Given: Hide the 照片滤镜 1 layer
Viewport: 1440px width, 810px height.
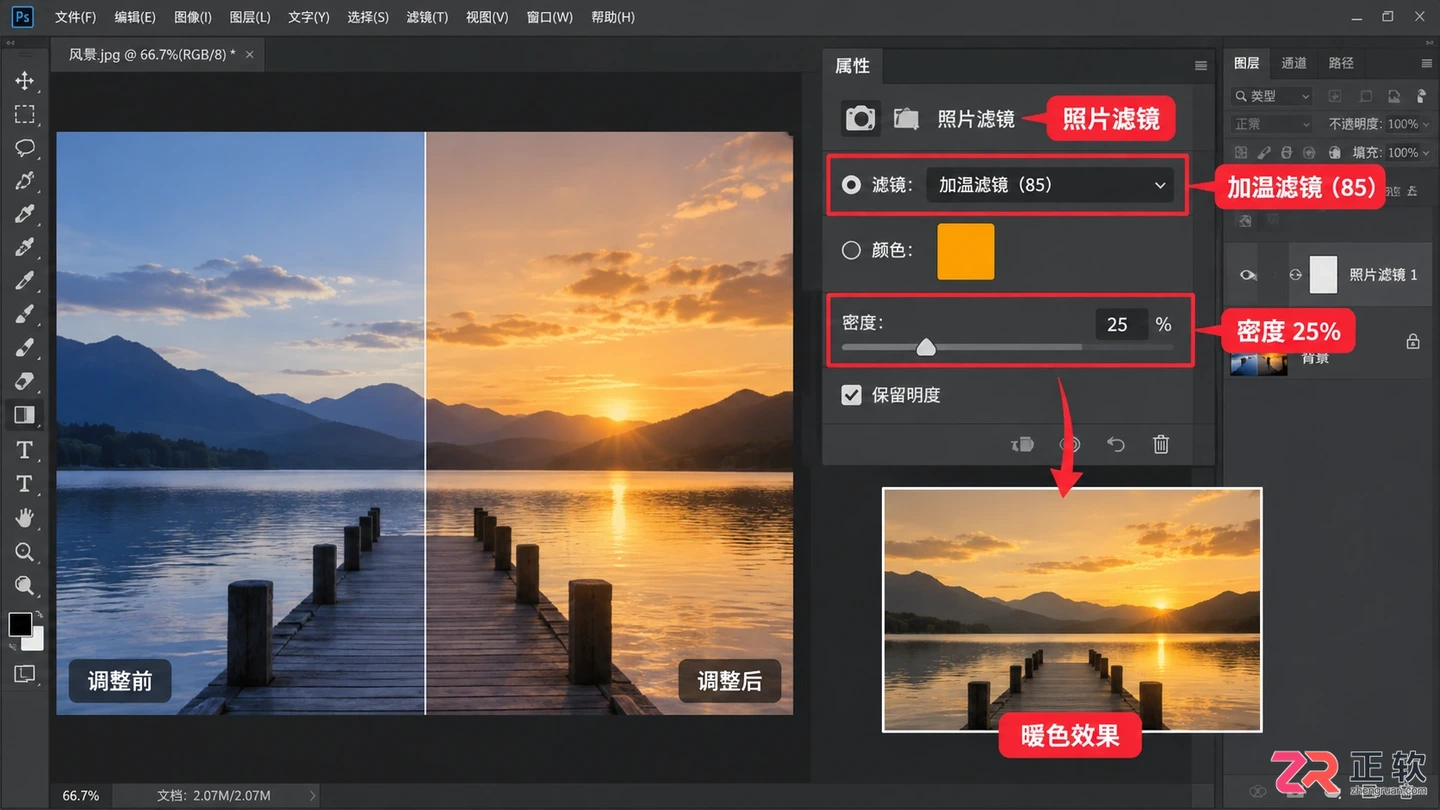Looking at the screenshot, I should [1248, 275].
